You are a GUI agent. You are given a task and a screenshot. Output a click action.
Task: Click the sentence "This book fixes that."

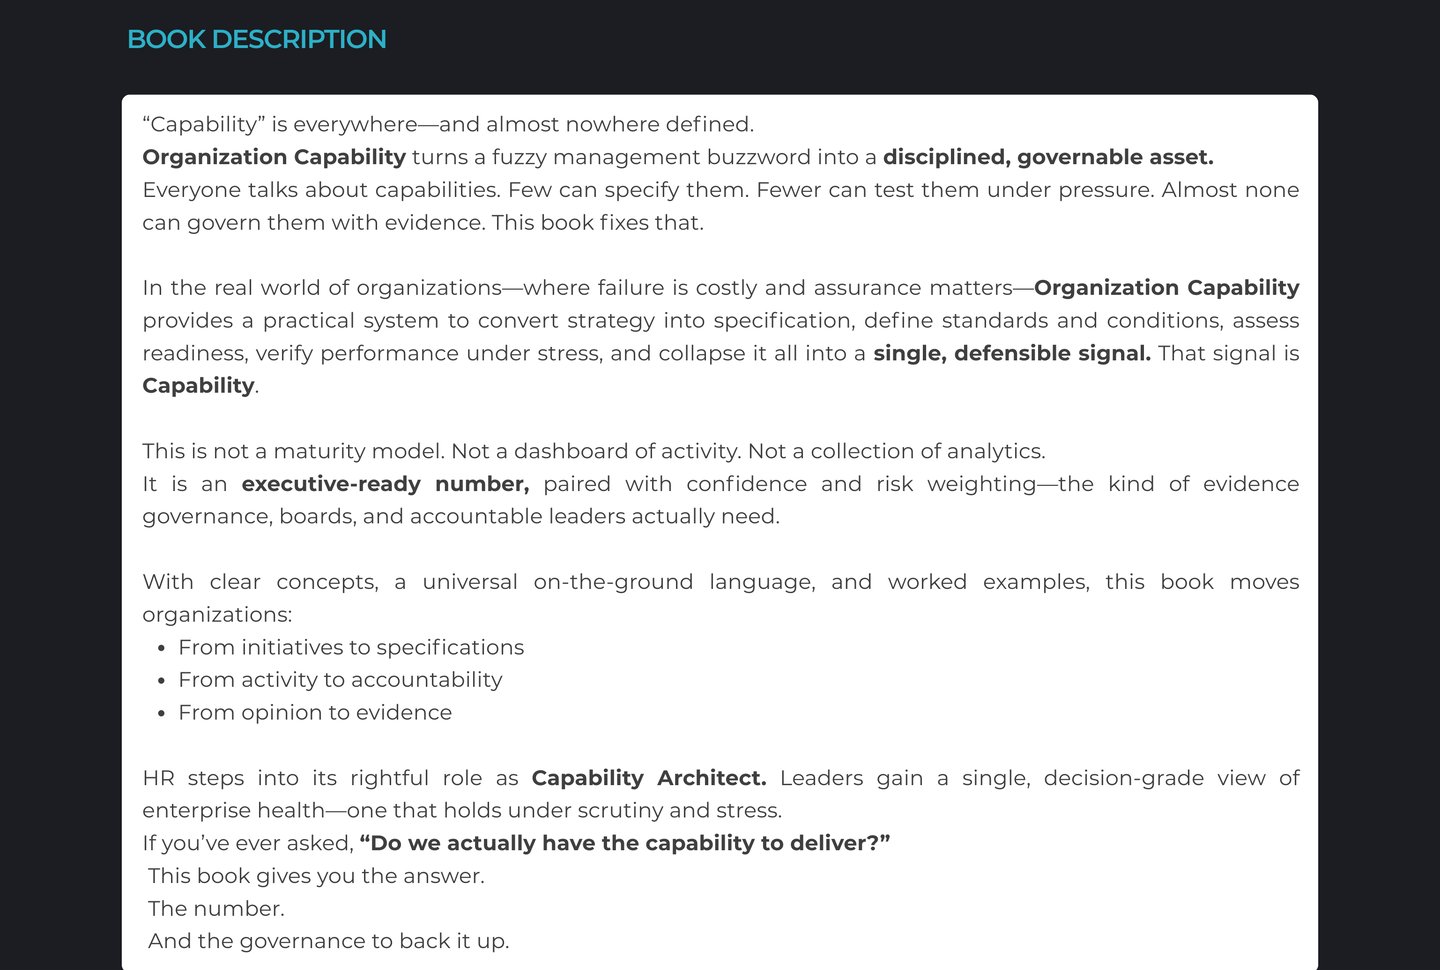(597, 222)
